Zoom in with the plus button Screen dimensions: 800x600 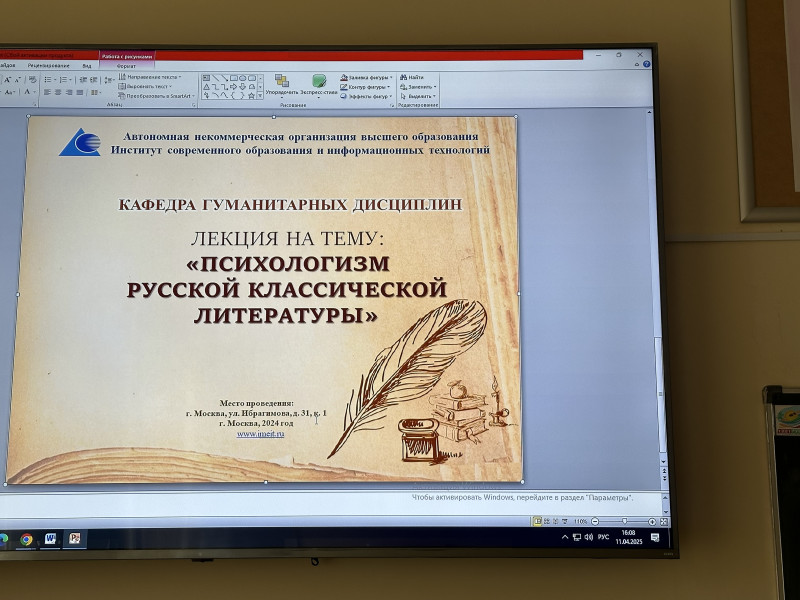click(652, 521)
